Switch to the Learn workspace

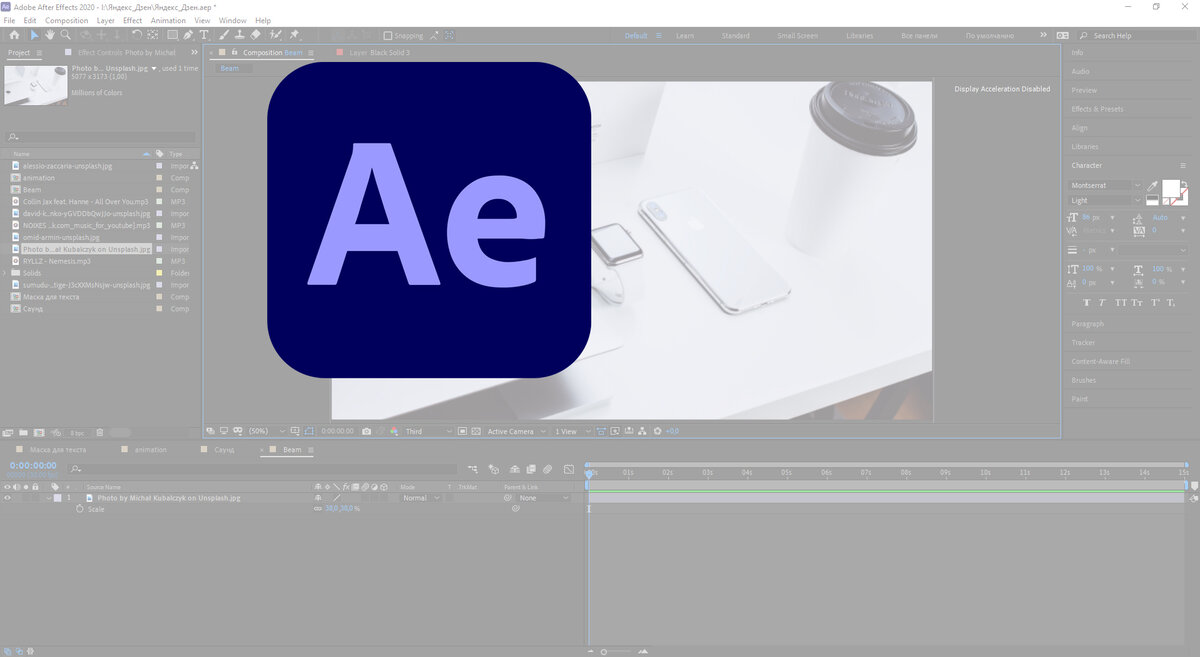point(685,35)
